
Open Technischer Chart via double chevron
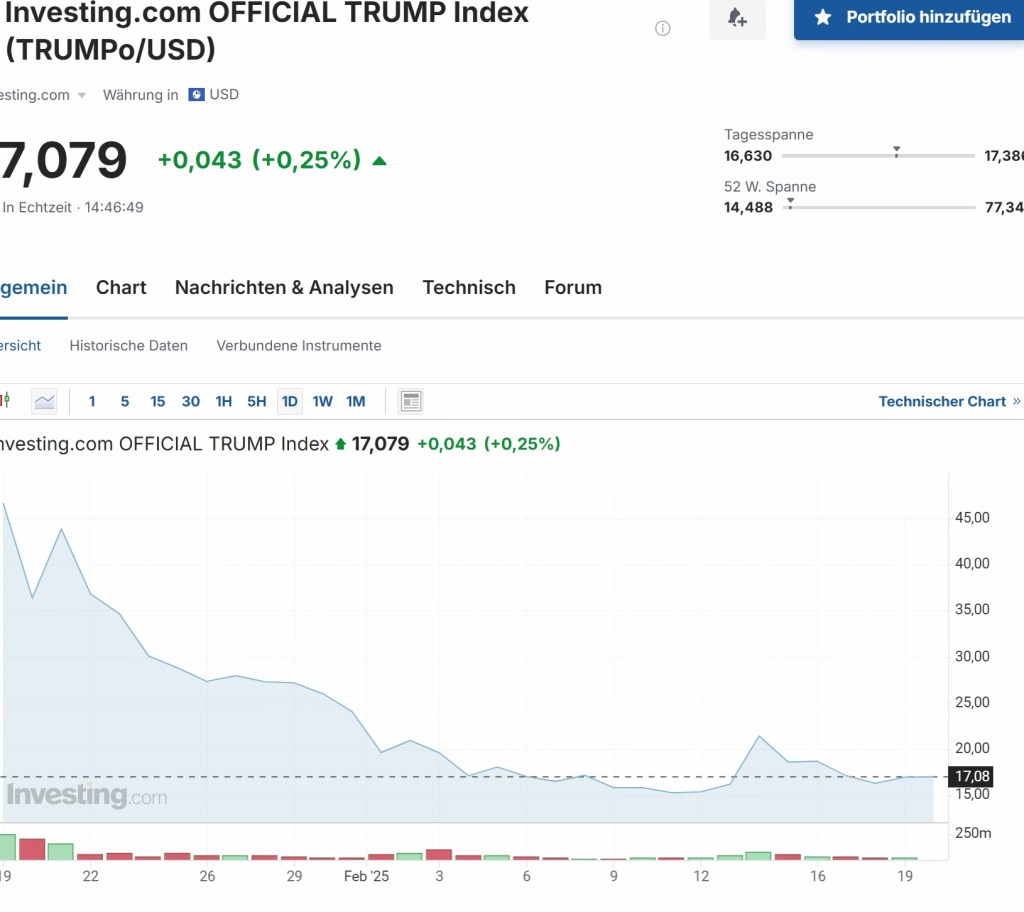pos(1016,401)
